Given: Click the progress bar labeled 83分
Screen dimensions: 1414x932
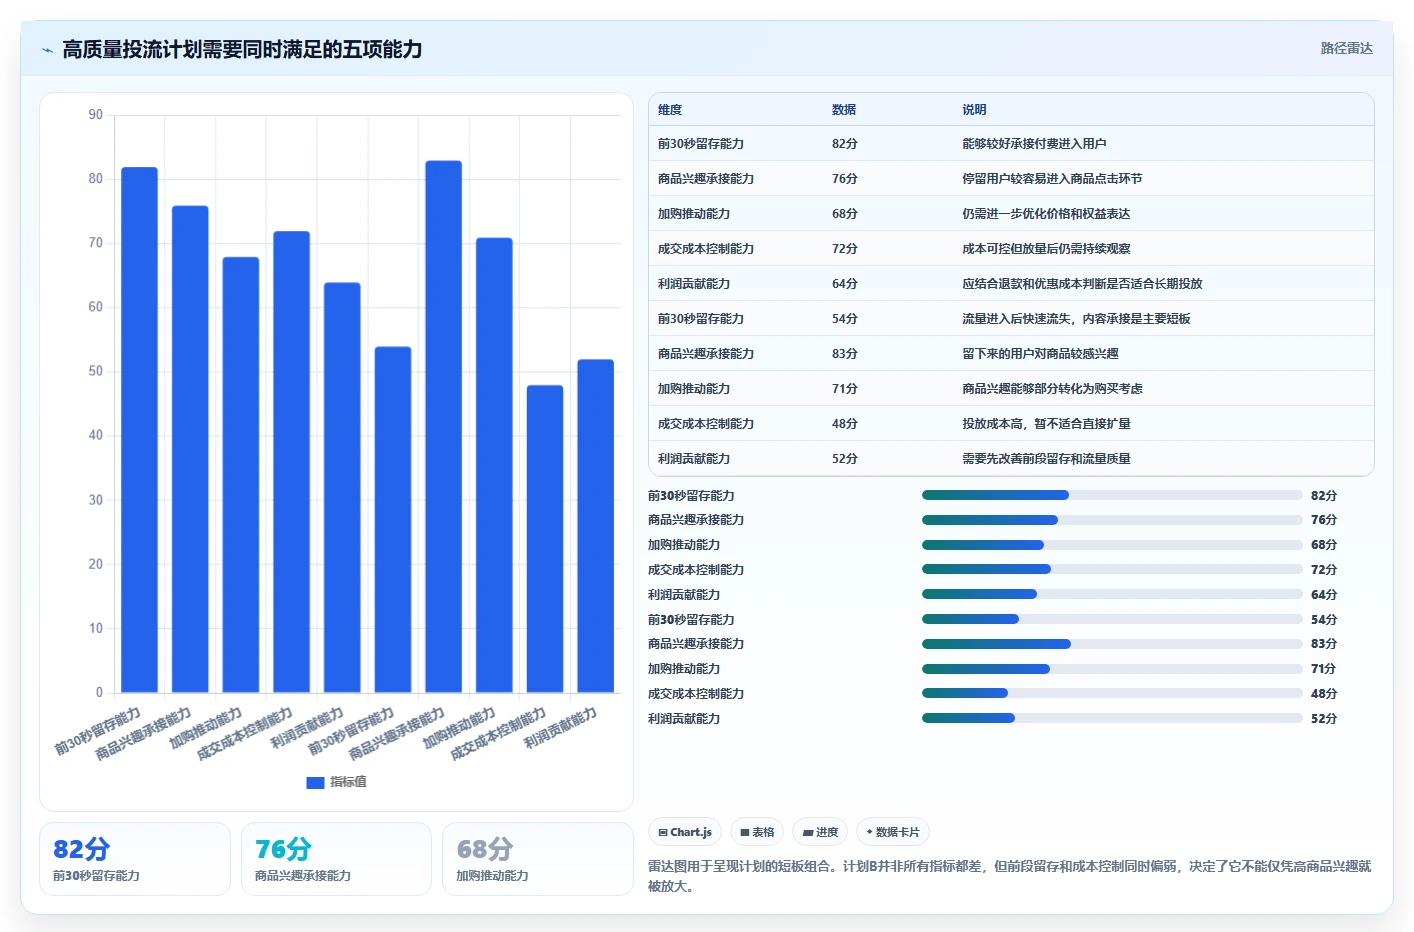Looking at the screenshot, I should [1112, 644].
